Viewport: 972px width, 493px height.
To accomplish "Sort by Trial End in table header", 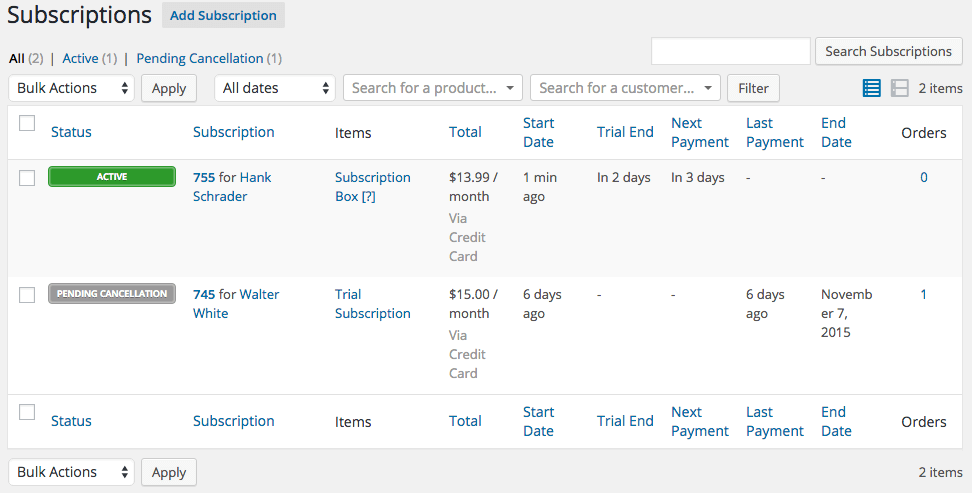I will (x=625, y=132).
